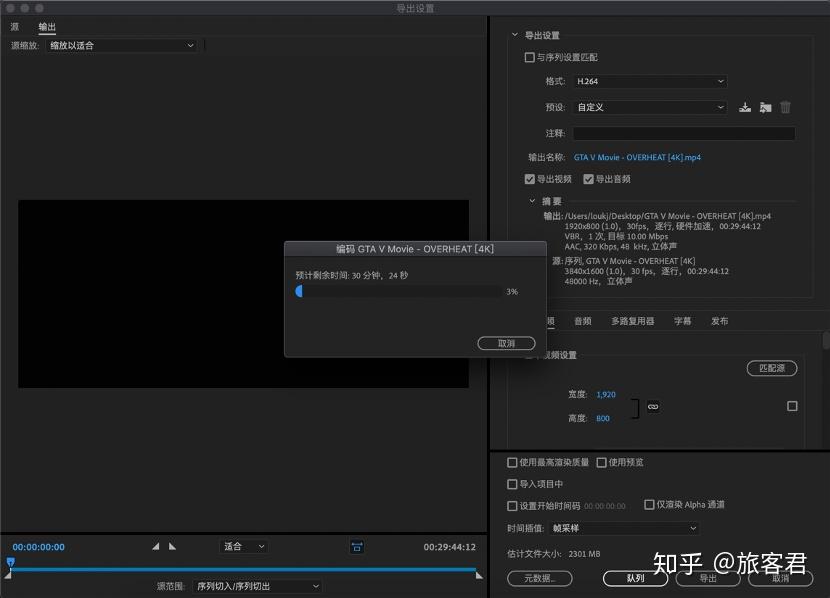The width and height of the screenshot is (830, 598).
Task: Toggle the width-height link icon
Action: [x=653, y=406]
